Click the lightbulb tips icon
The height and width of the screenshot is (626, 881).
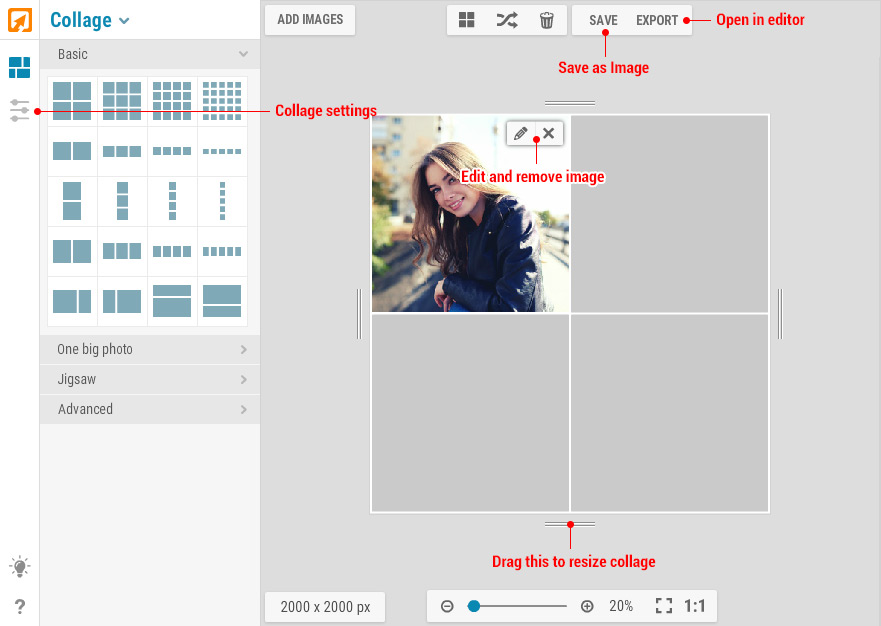20,567
